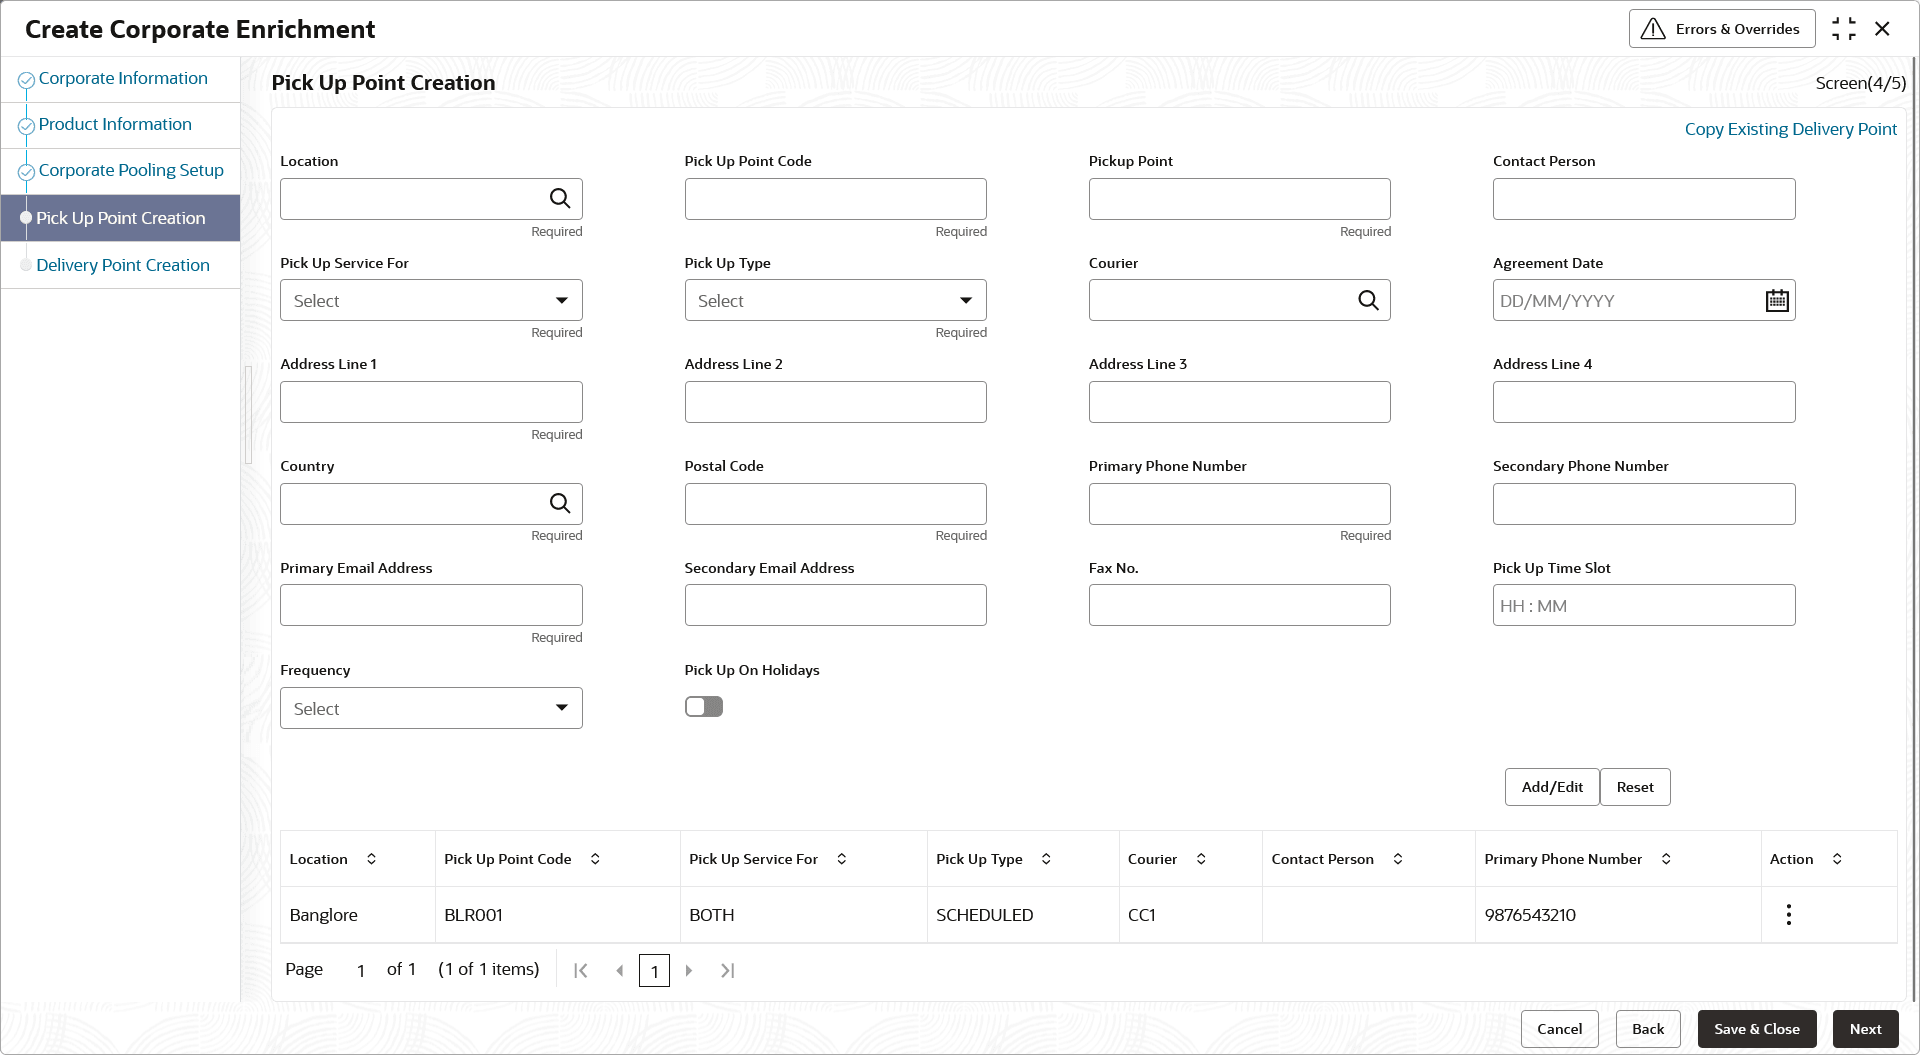
Task: Click the Add/Edit button
Action: point(1552,787)
